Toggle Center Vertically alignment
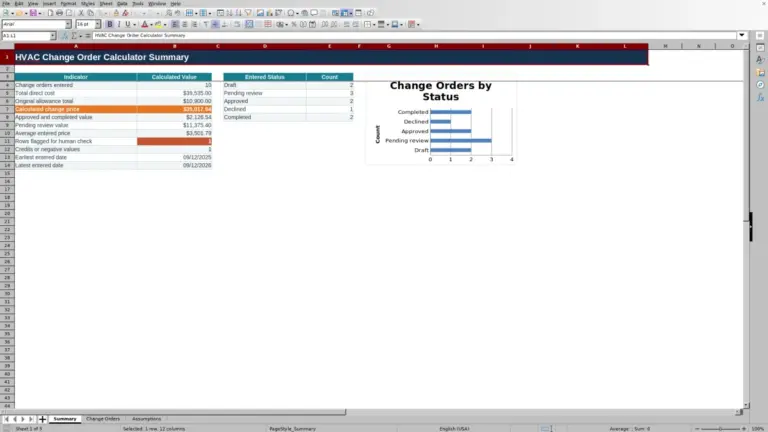The image size is (768, 432). pos(215,24)
